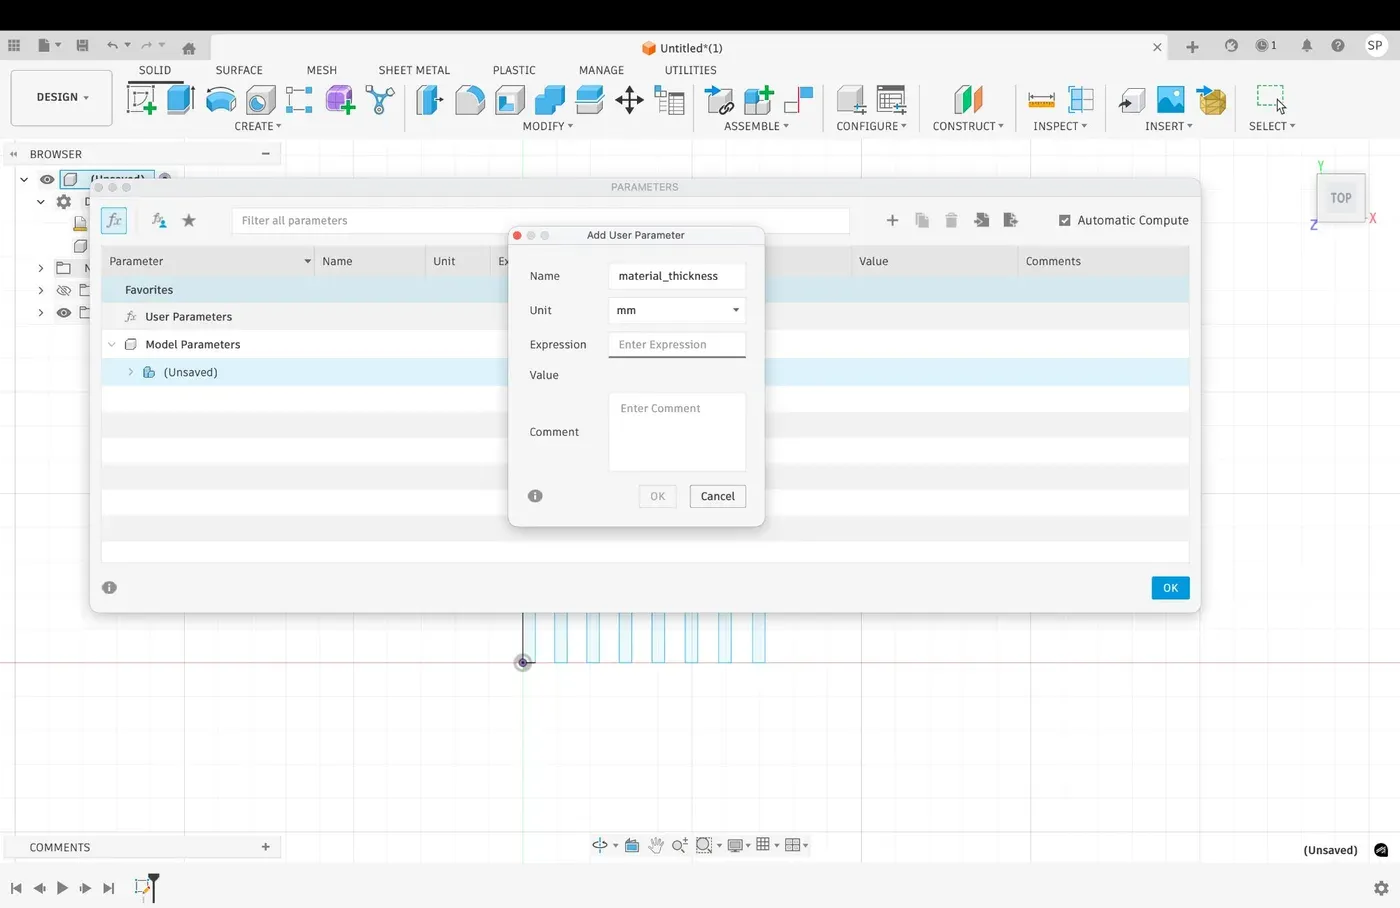Open the MODIFY dropdown menu
The height and width of the screenshot is (908, 1400).
pos(548,126)
